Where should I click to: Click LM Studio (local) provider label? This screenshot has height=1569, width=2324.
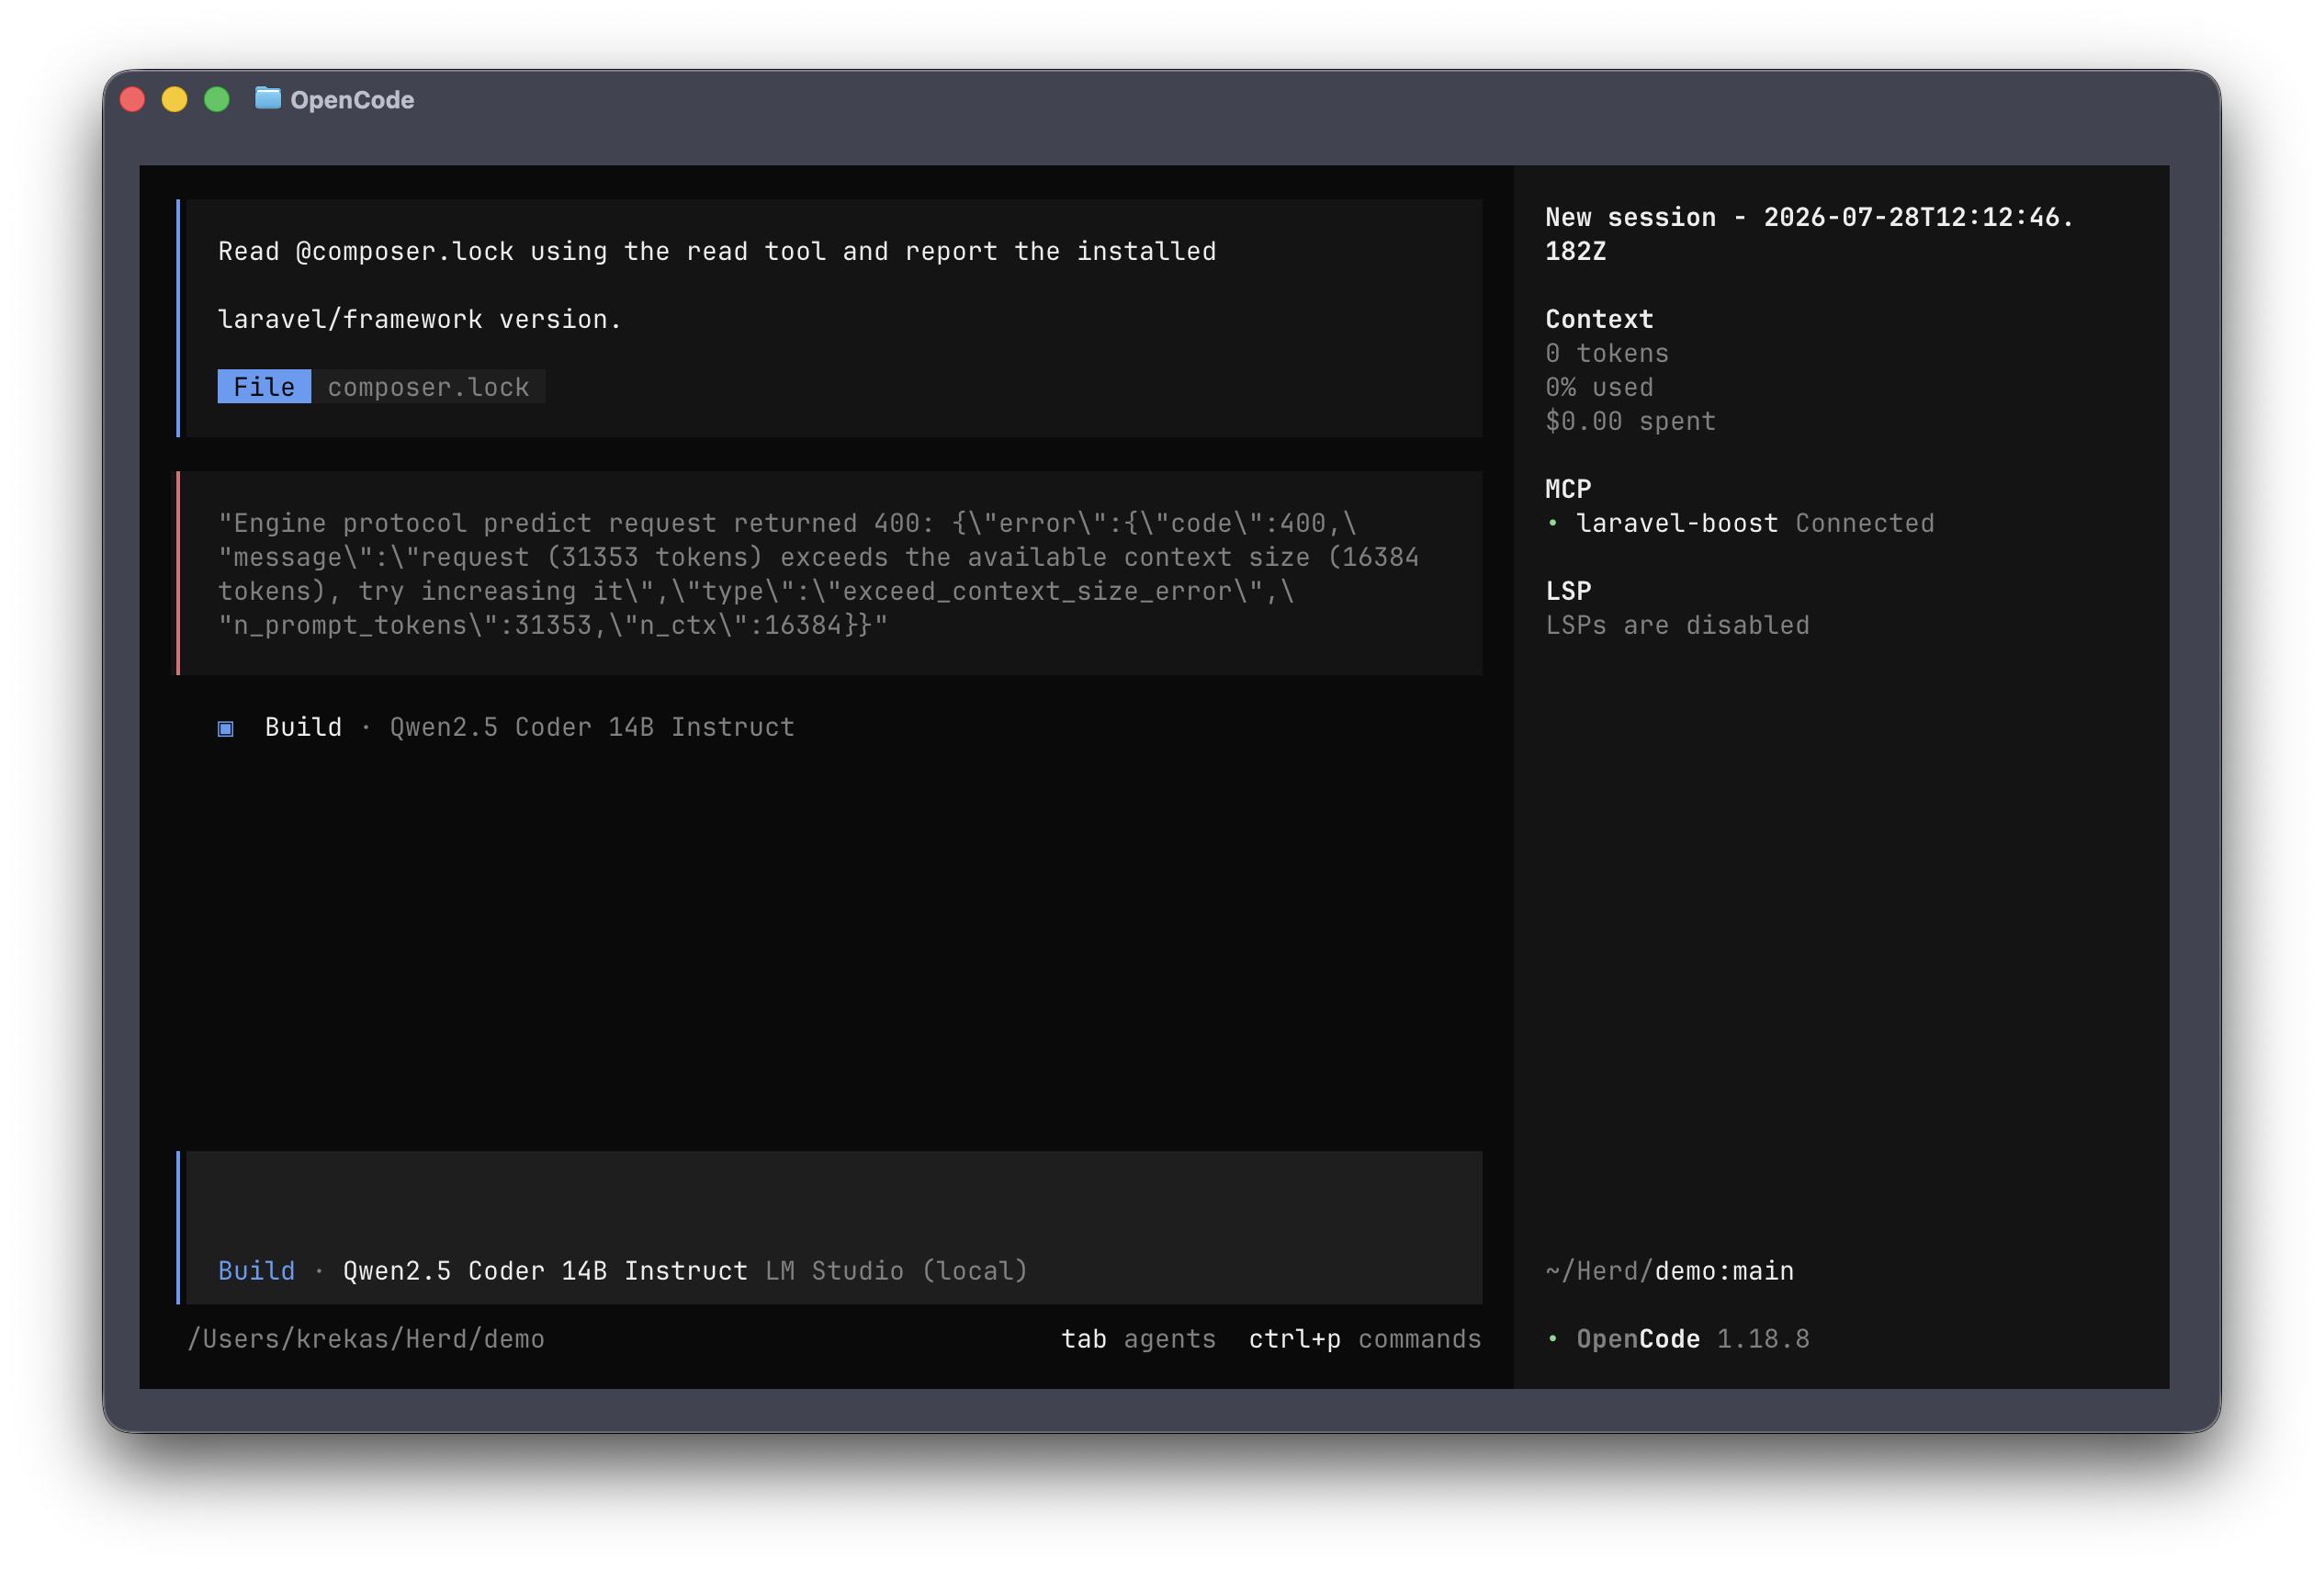pyautogui.click(x=896, y=1271)
